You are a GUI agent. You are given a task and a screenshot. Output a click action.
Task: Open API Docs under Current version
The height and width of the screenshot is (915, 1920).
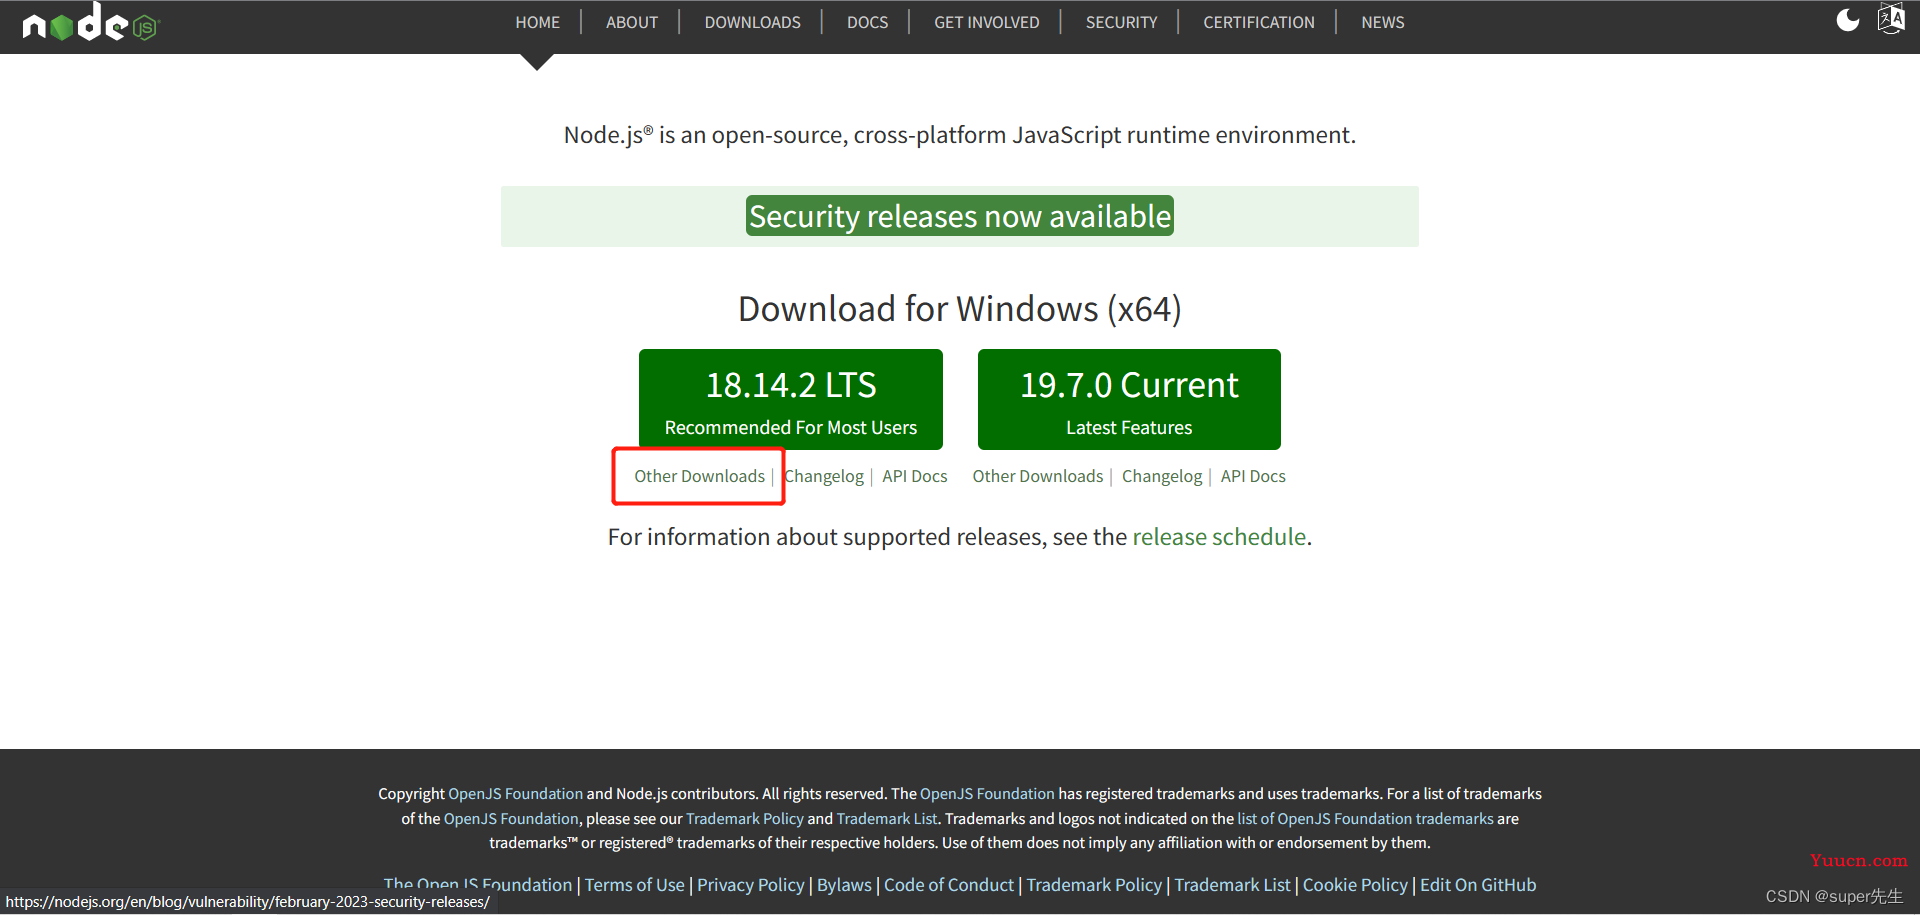click(1253, 476)
